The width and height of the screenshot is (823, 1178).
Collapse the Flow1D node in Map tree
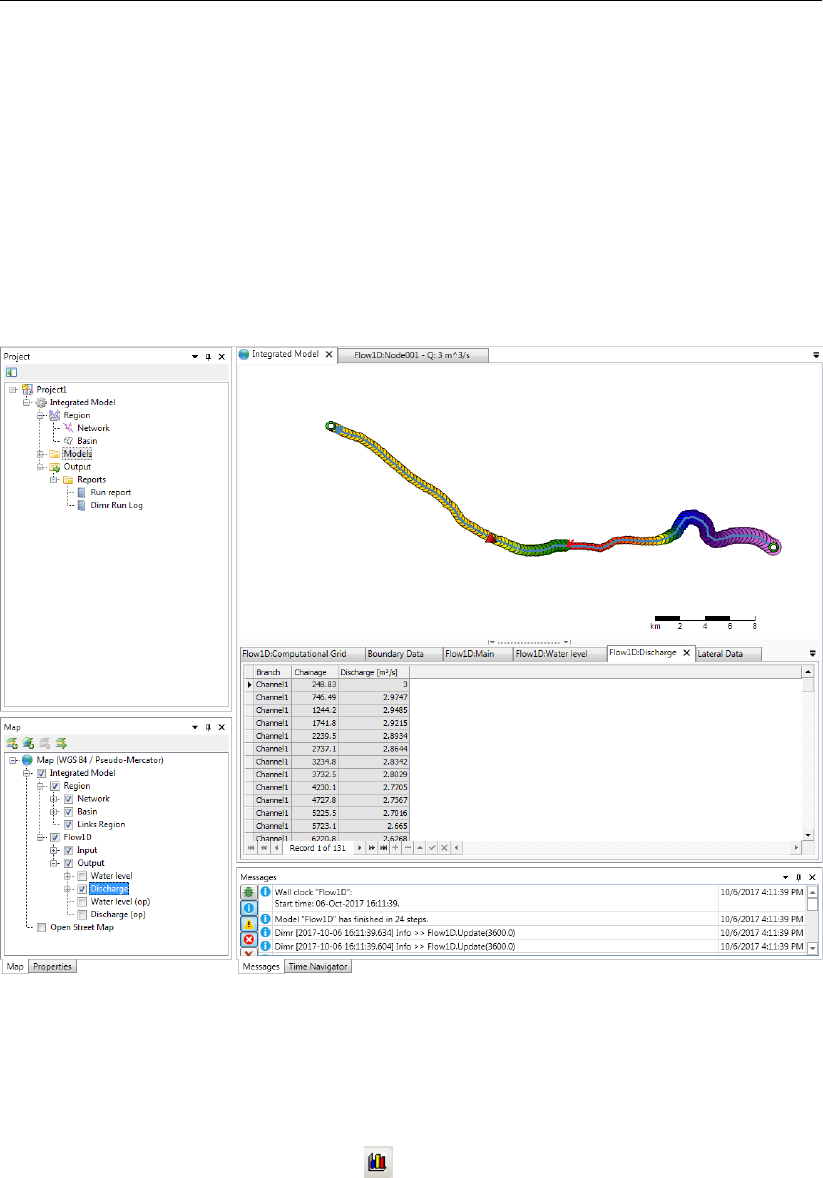41,837
